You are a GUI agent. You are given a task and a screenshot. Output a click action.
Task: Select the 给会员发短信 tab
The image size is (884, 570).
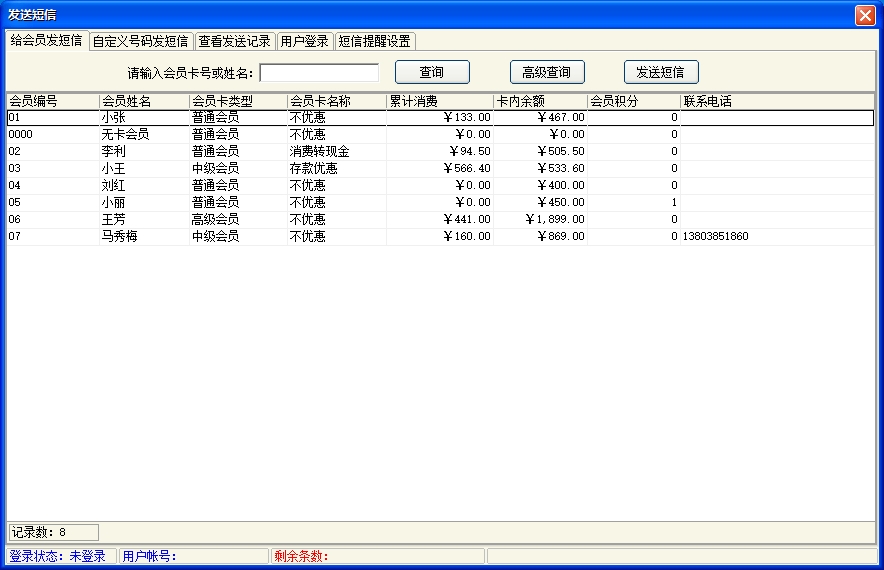(x=46, y=40)
